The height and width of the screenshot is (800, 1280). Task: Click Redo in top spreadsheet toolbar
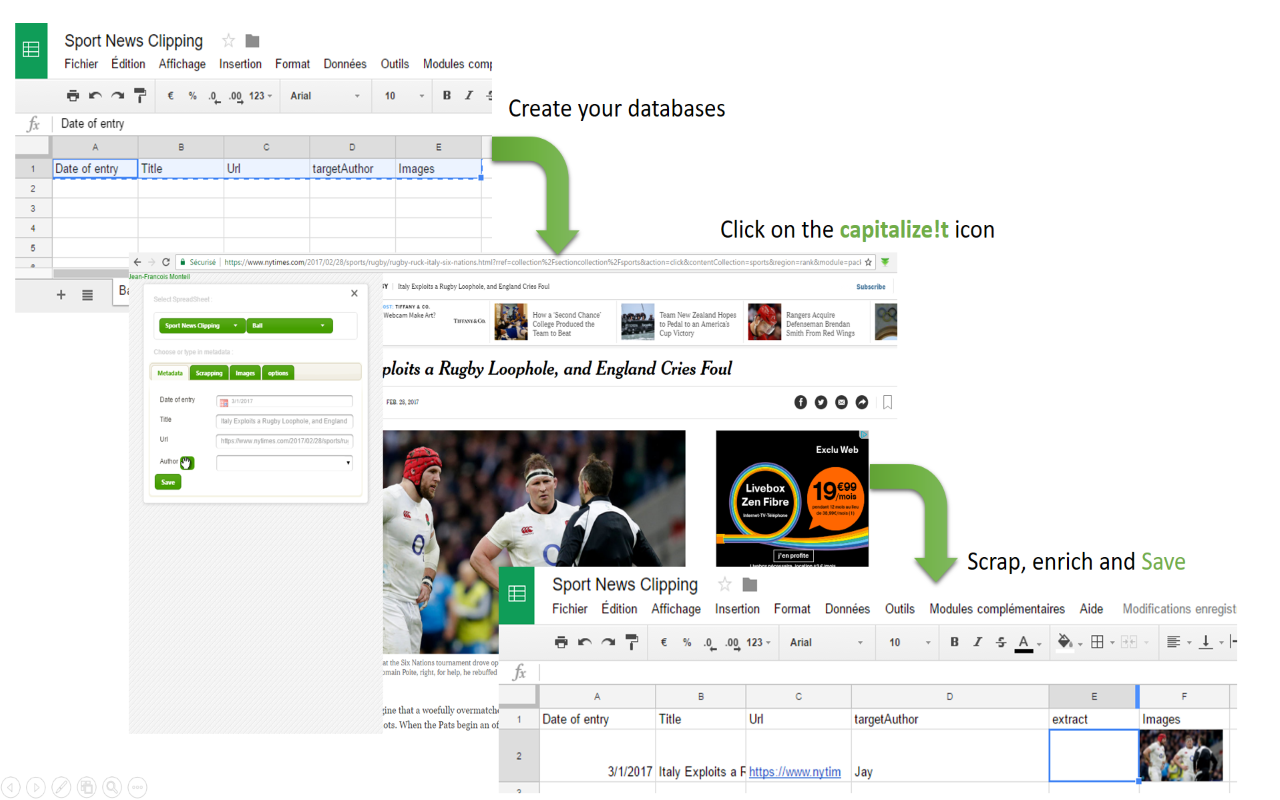[117, 96]
